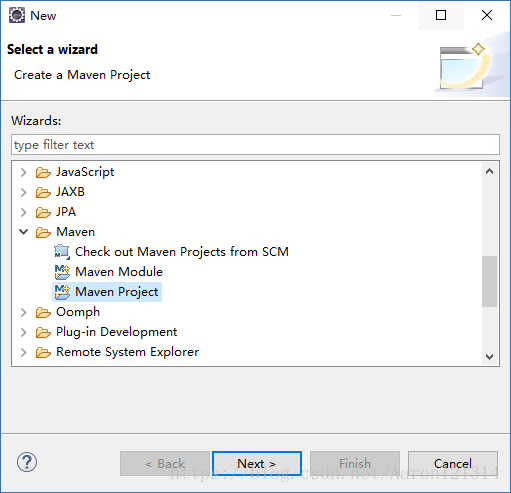Select Check out Maven Projects from SCM
511x493 pixels.
[182, 252]
